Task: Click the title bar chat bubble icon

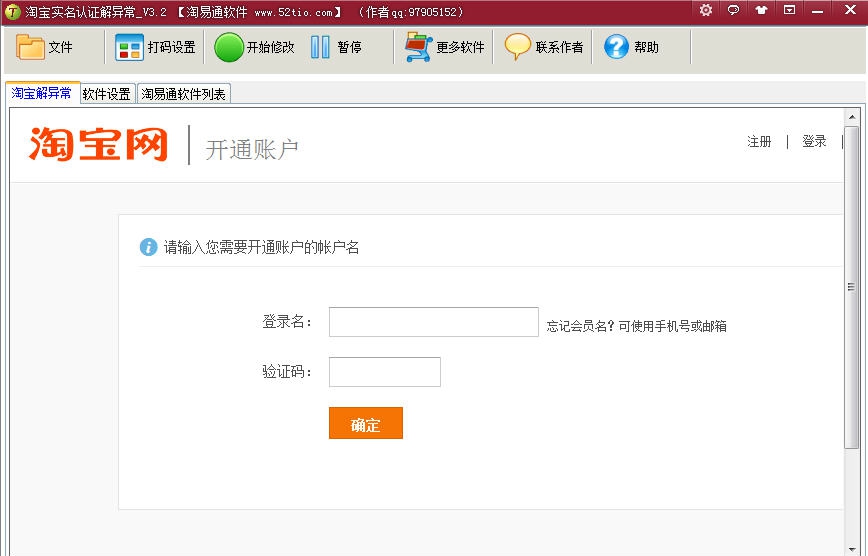Action: [x=733, y=9]
